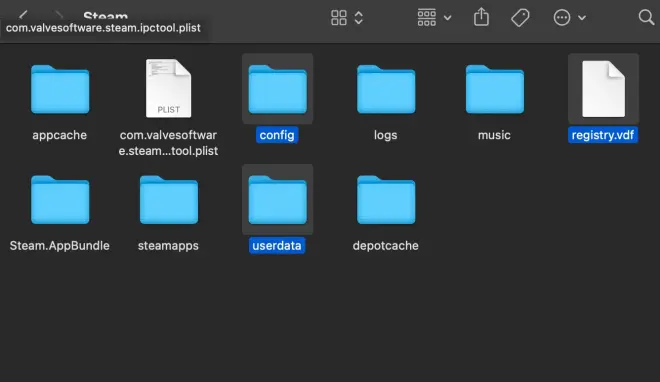Click the 'depotcache' label text

[386, 246]
